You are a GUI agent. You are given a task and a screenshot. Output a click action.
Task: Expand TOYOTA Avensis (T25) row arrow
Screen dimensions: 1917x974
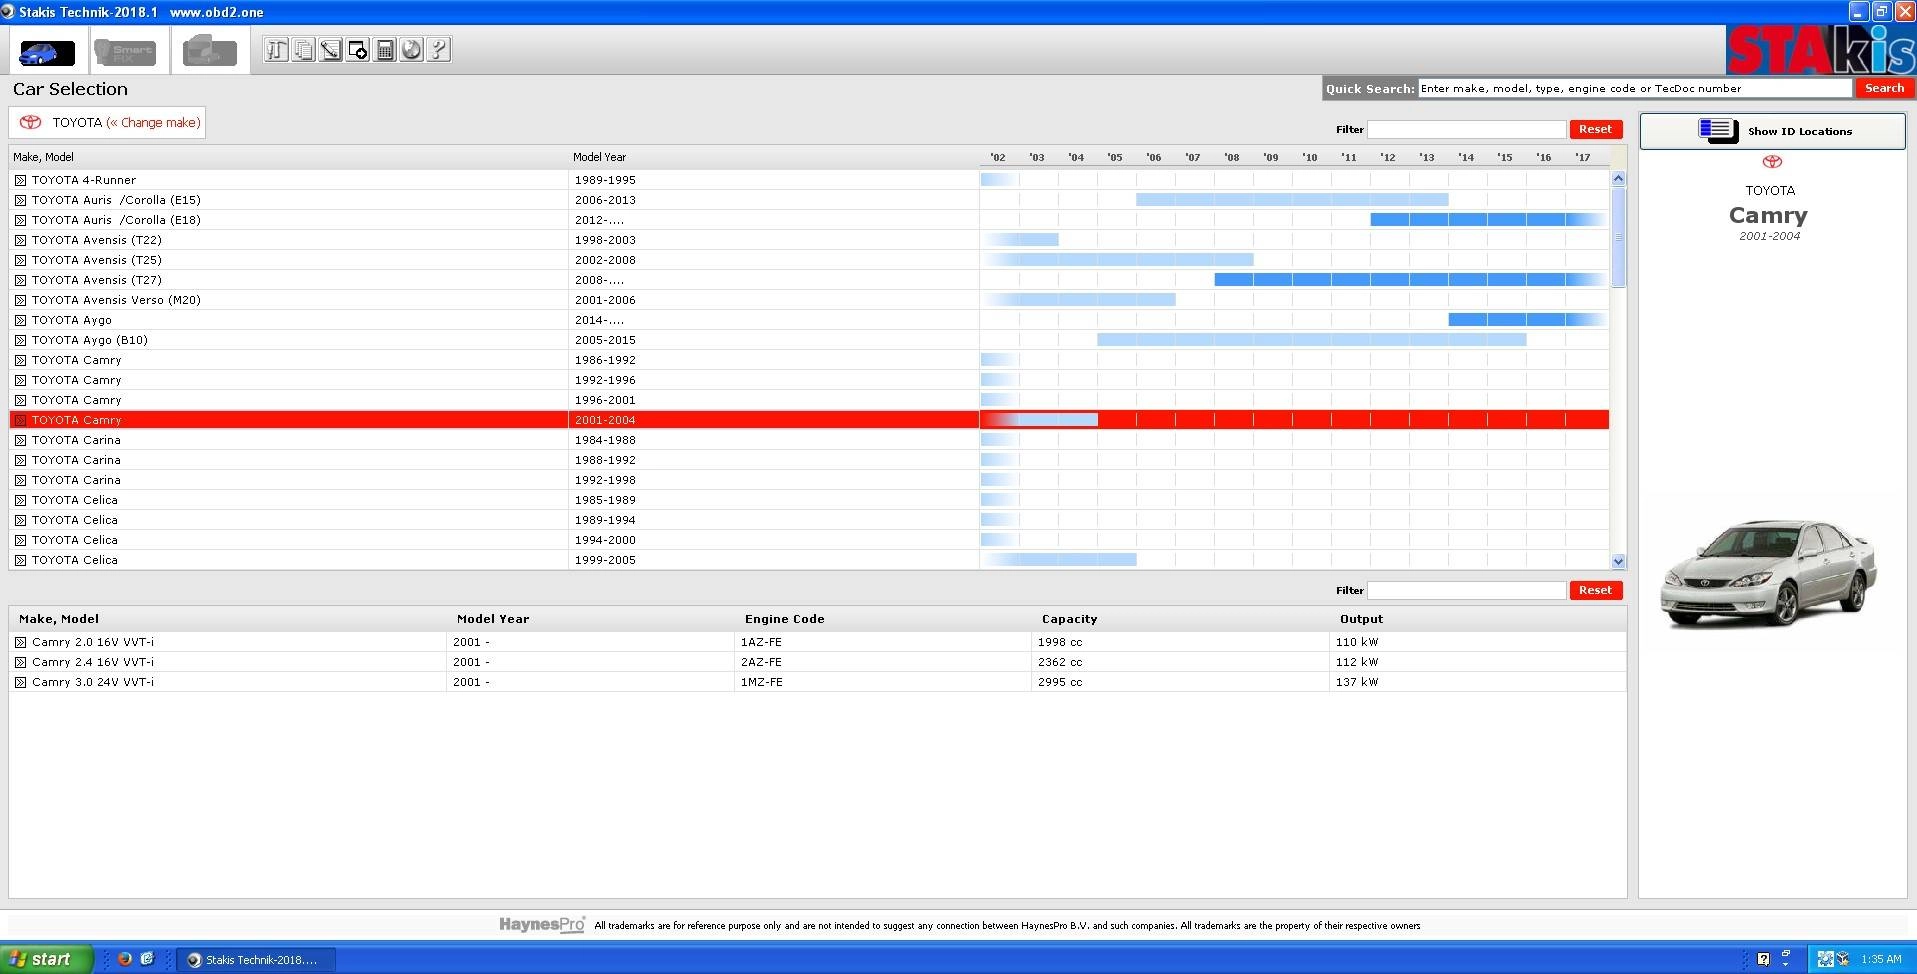click(x=20, y=260)
